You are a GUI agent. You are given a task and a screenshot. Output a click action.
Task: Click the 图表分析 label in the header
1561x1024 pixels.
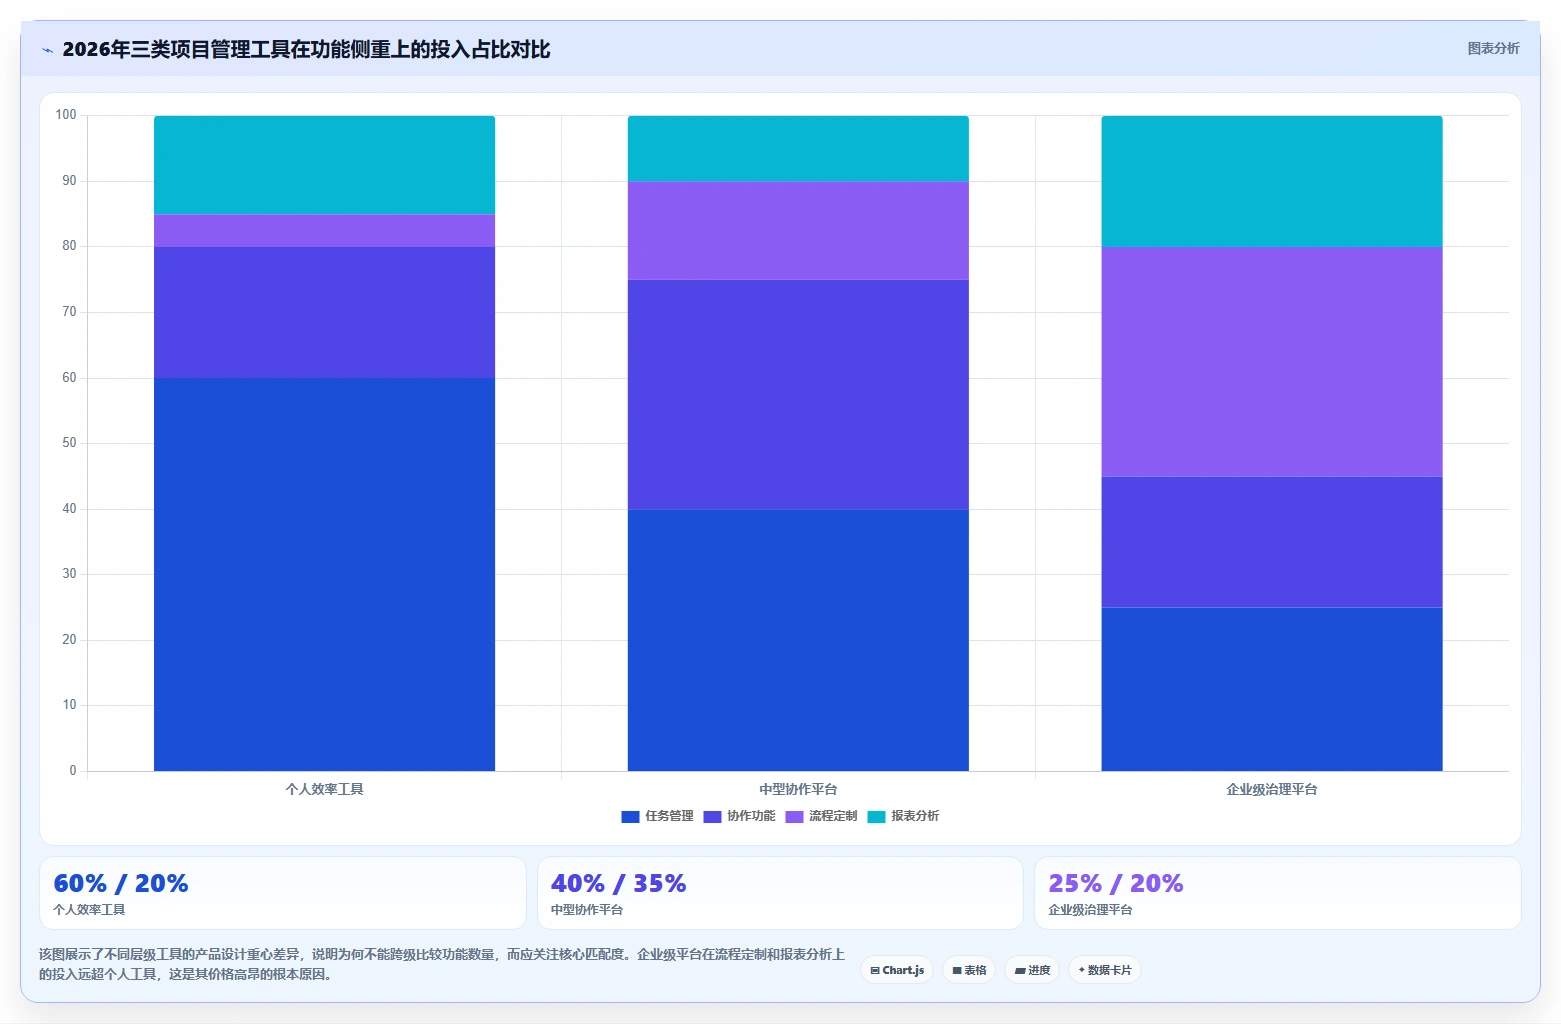(x=1493, y=48)
